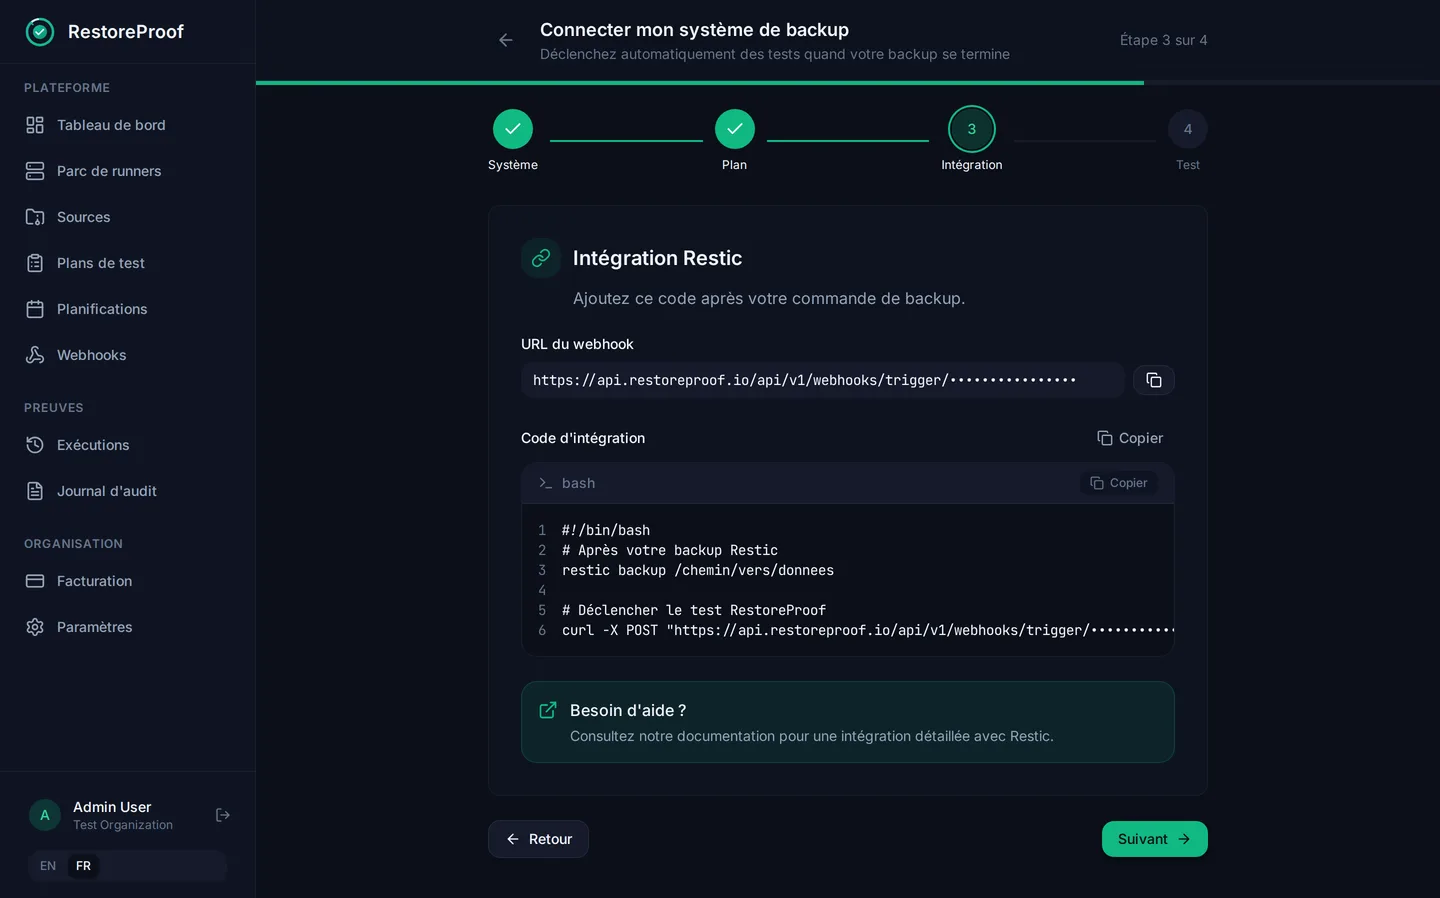Image resolution: width=1440 pixels, height=898 pixels.
Task: Click the RestoreProof logo icon
Action: click(x=40, y=32)
